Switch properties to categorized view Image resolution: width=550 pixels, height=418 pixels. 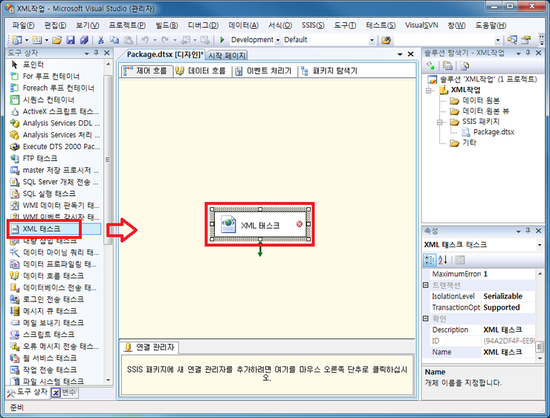429,260
